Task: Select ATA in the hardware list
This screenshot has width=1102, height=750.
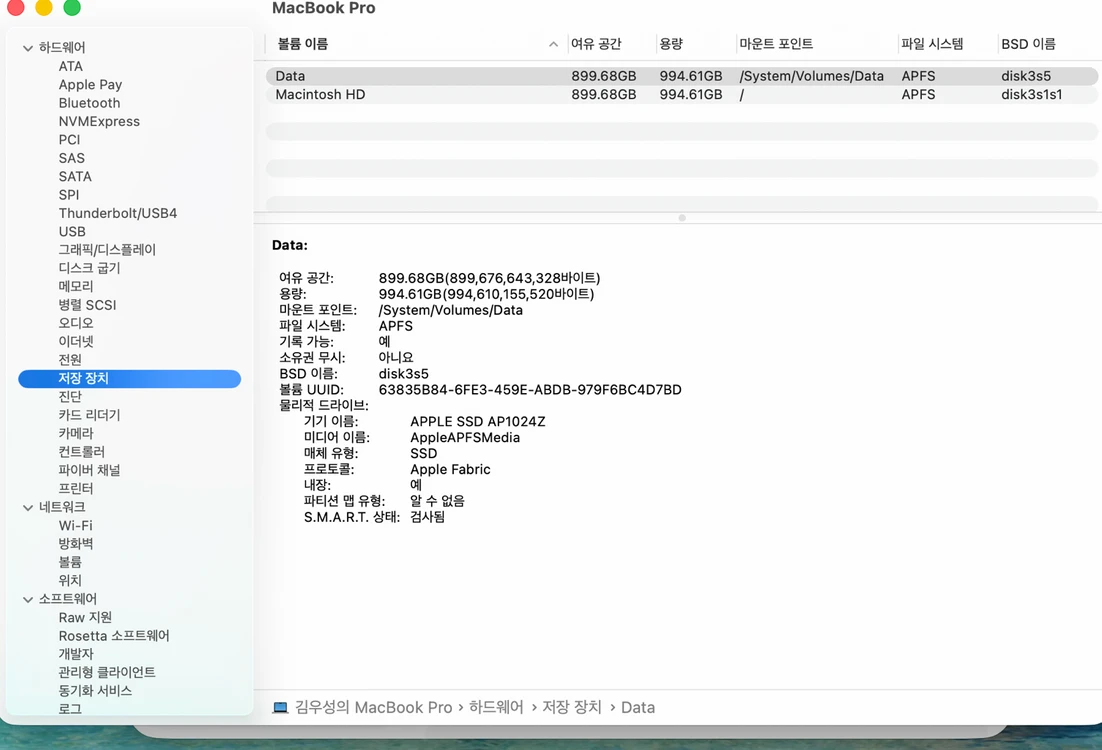Action: point(71,66)
